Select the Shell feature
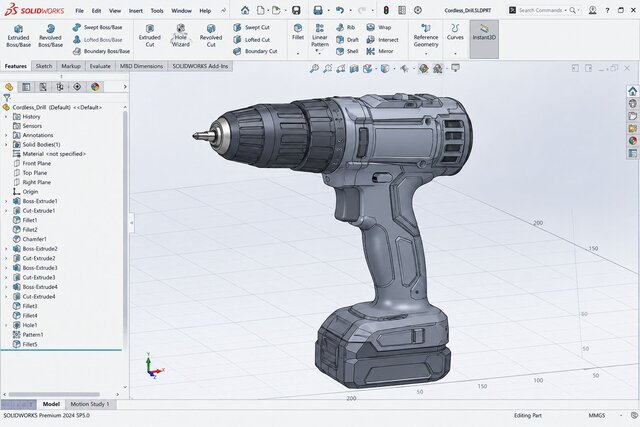 [347, 51]
